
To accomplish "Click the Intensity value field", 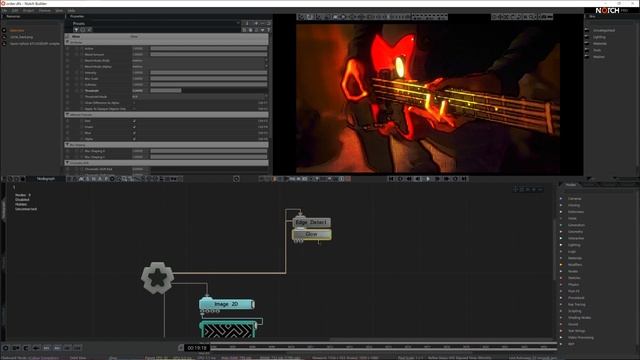I will (140, 73).
